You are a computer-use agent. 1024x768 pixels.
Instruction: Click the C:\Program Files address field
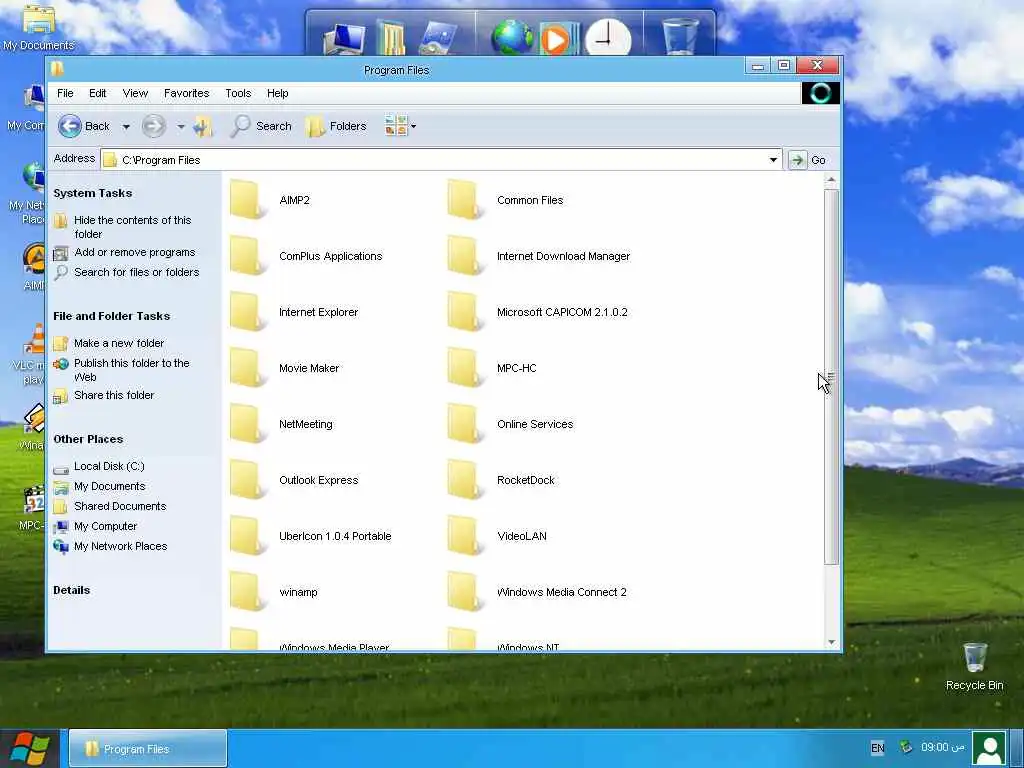point(441,160)
